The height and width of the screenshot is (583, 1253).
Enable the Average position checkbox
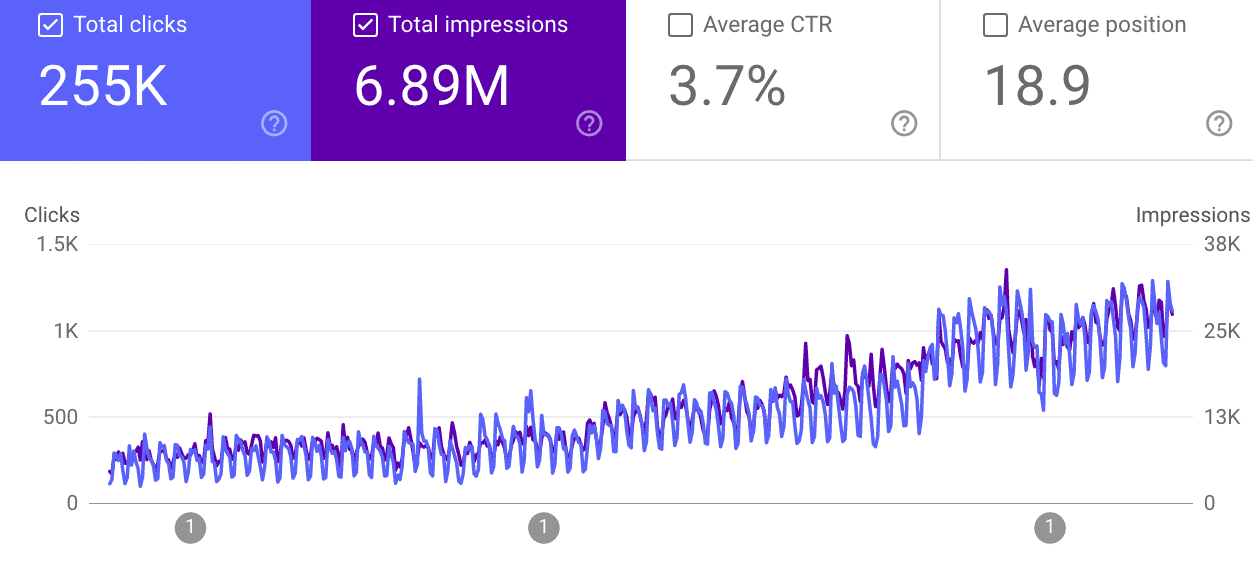tap(995, 25)
